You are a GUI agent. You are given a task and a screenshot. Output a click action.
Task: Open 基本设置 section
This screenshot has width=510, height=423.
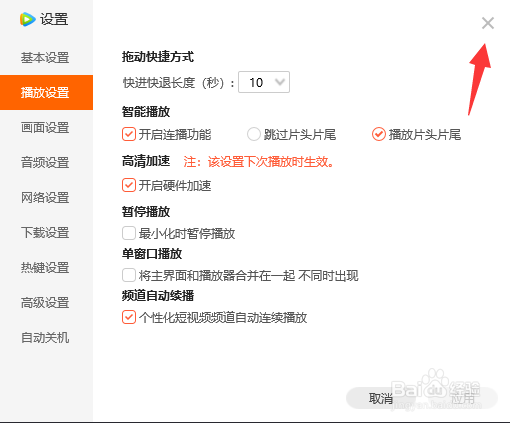point(45,58)
